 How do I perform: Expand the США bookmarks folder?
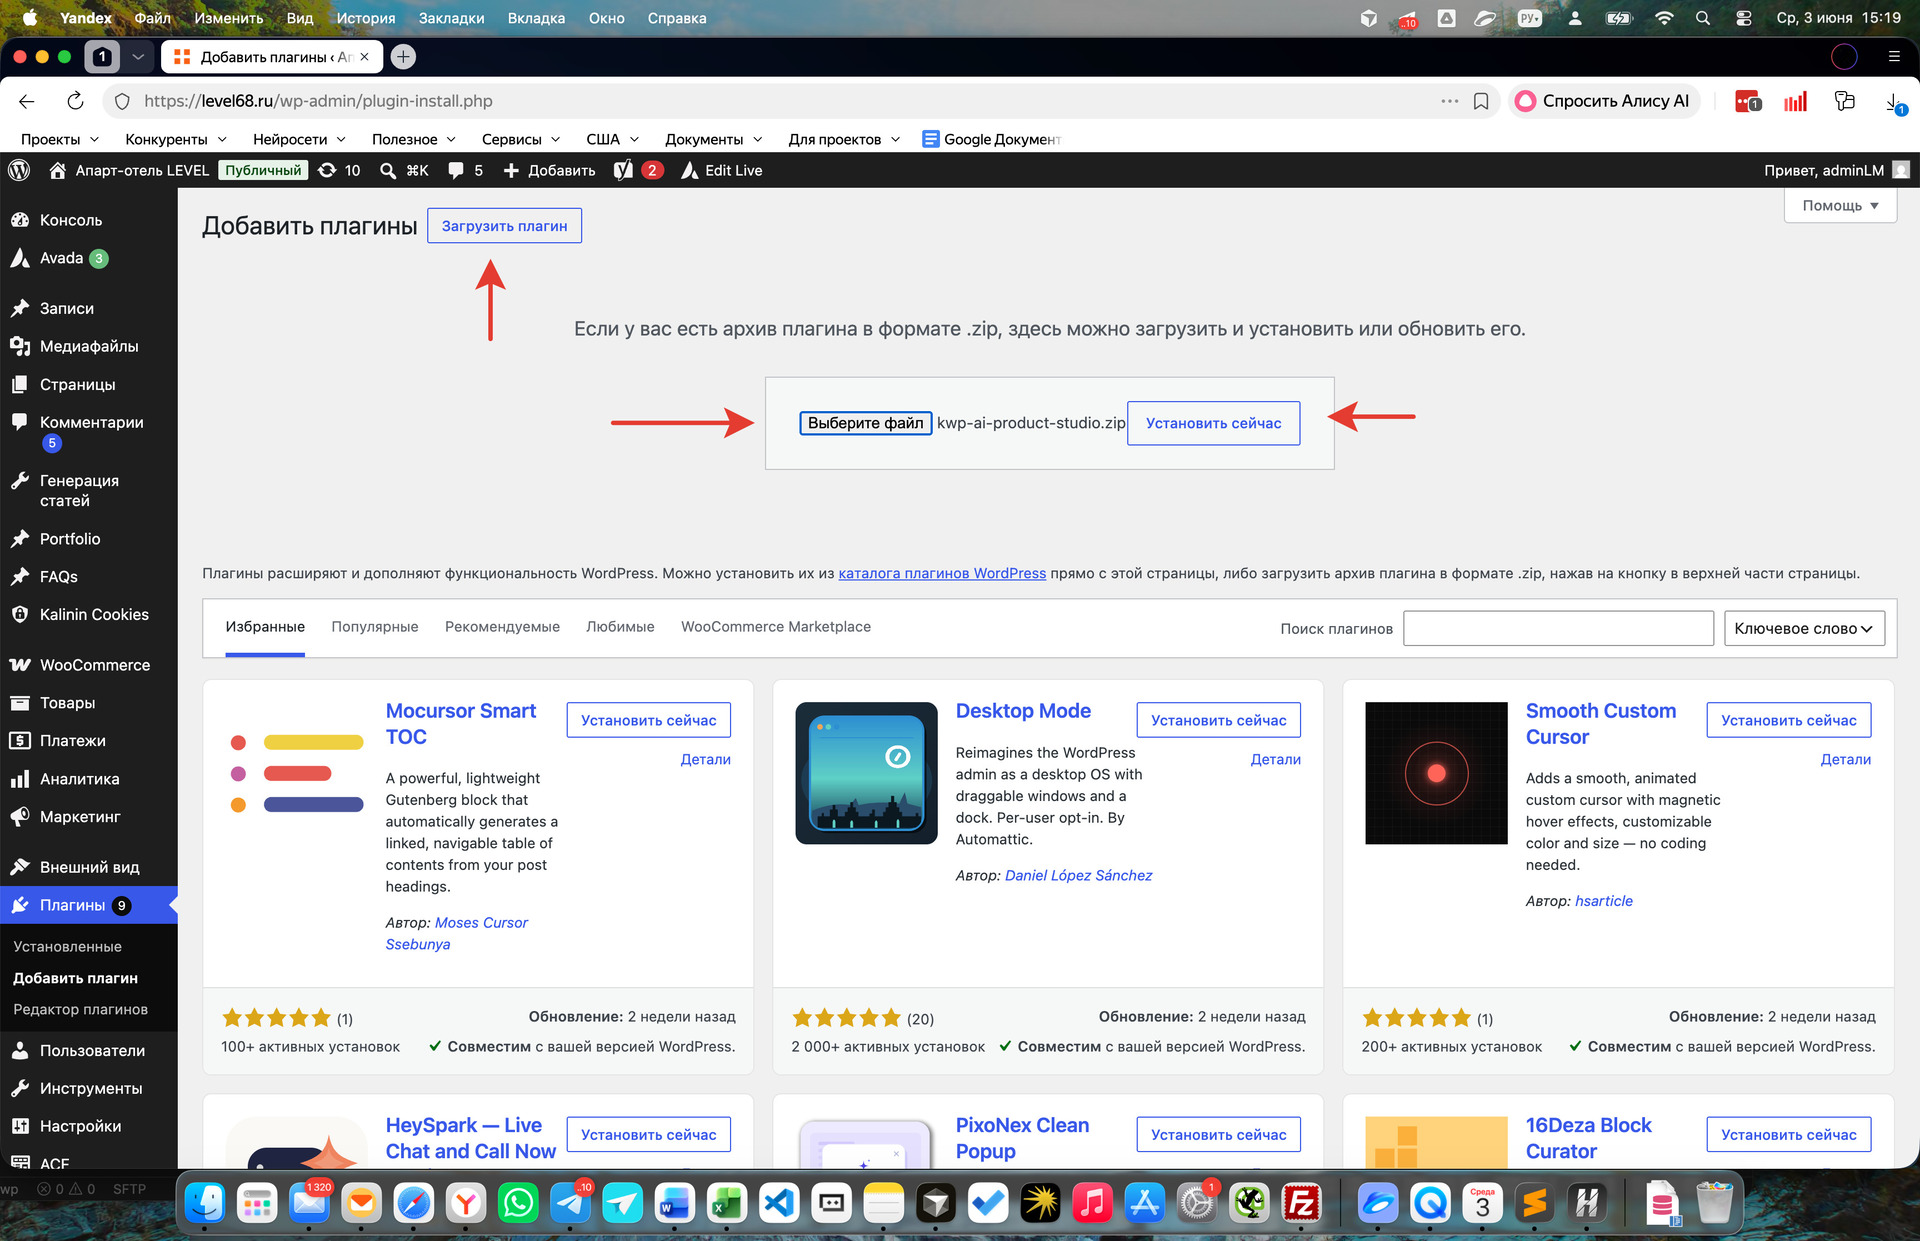(x=612, y=139)
